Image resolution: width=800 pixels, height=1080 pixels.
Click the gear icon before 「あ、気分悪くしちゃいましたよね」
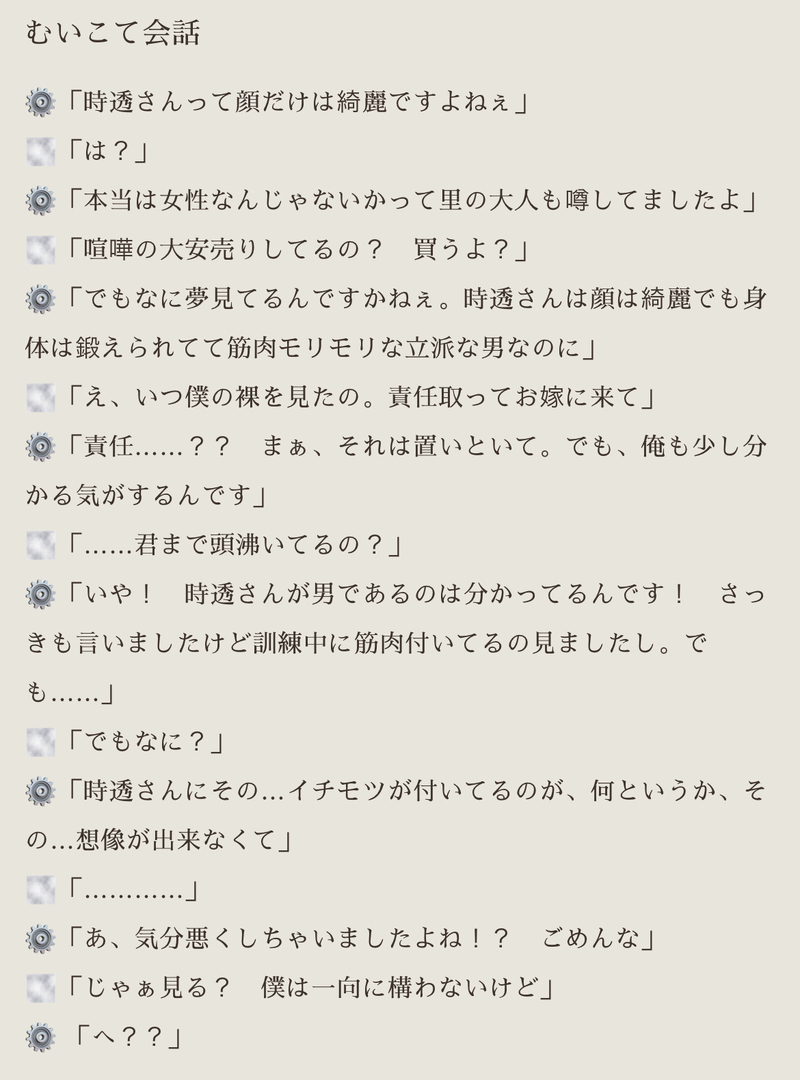point(40,938)
